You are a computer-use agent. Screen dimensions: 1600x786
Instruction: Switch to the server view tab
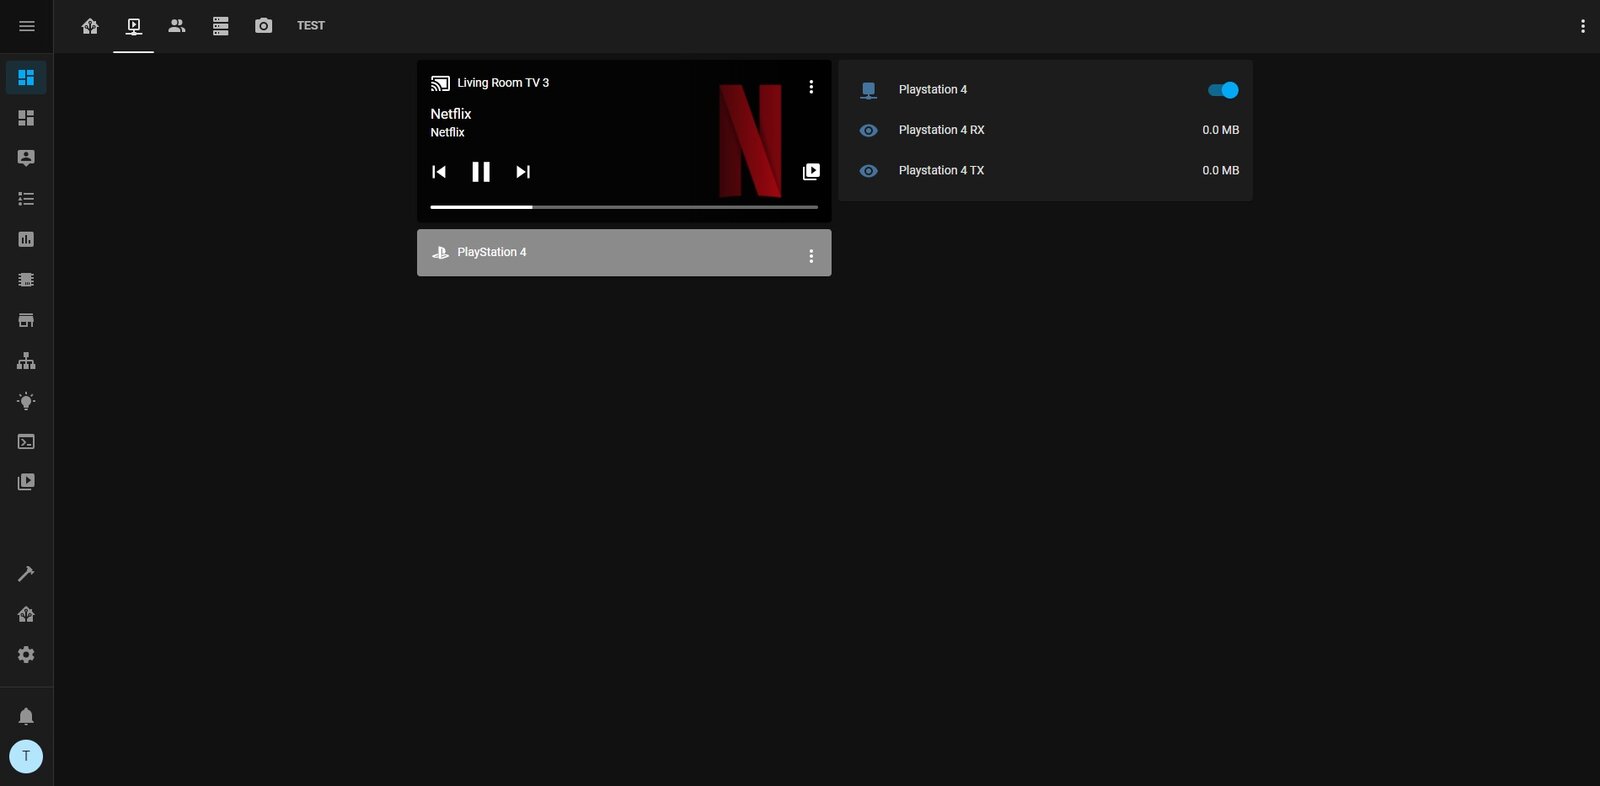point(220,26)
